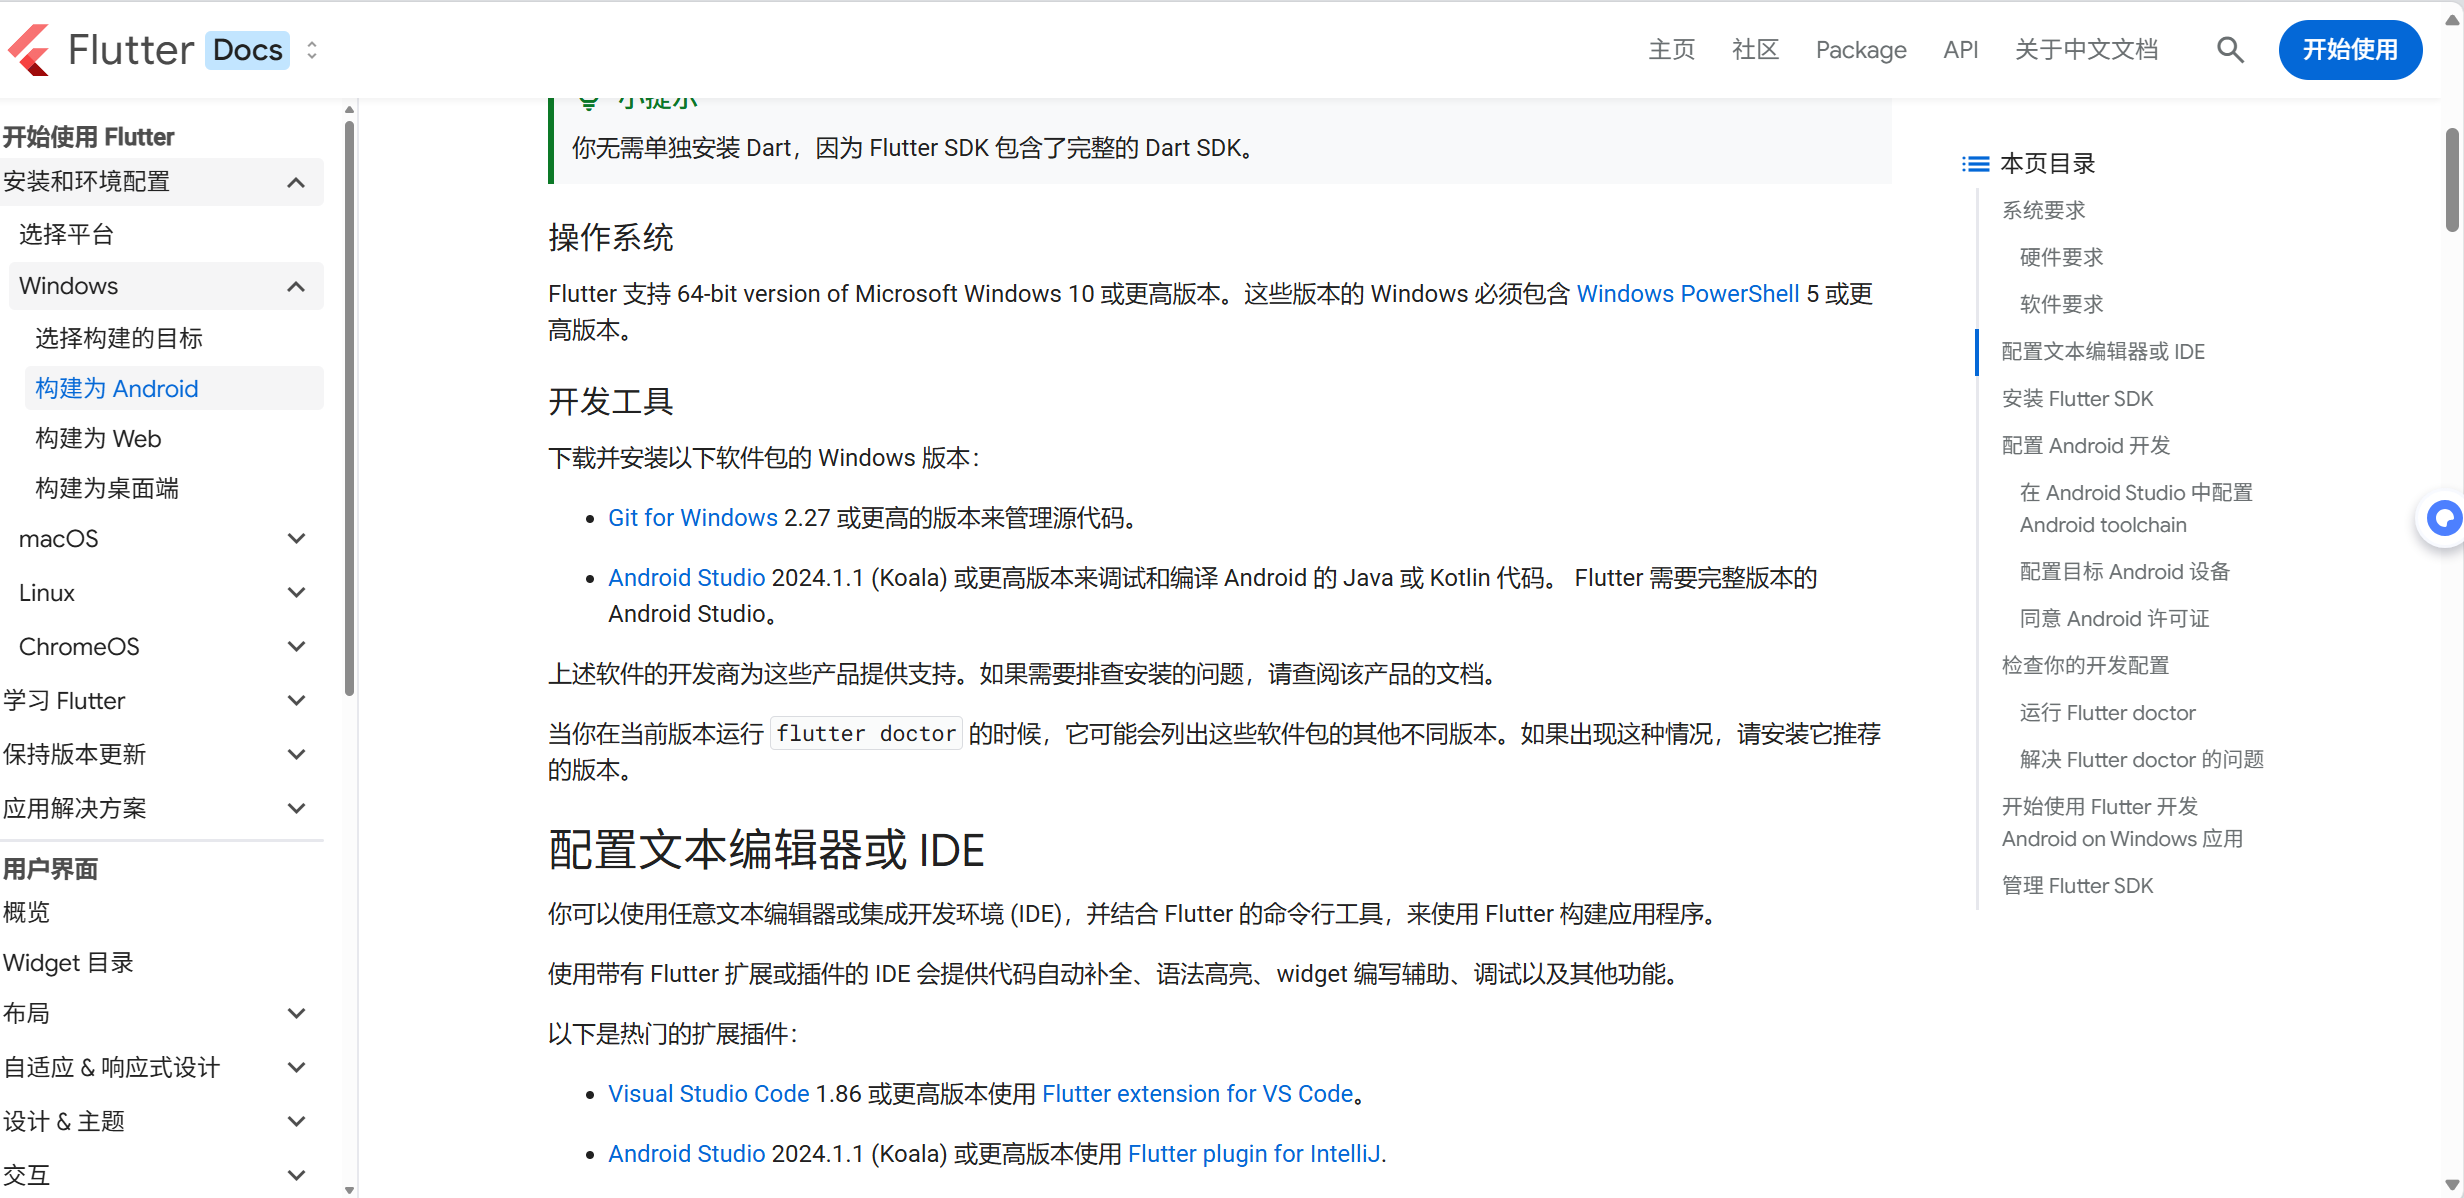Click the page scrollbar up arrow
Viewport: 2464px width, 1198px height.
tap(2453, 20)
